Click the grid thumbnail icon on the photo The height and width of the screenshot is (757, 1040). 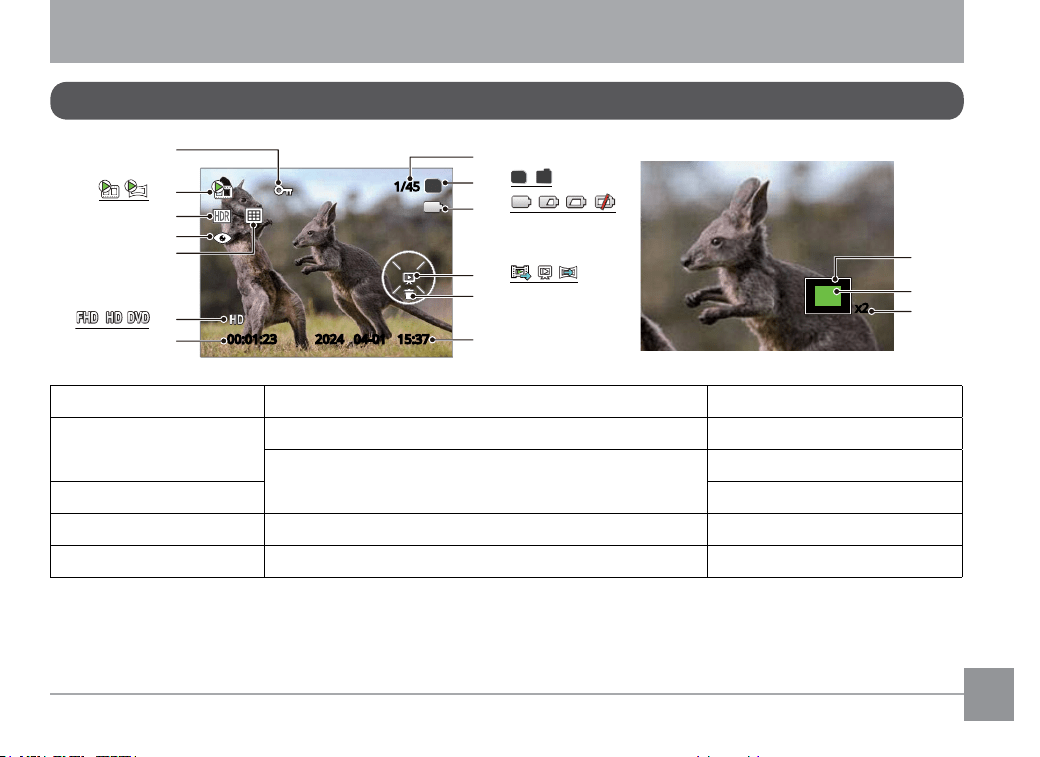pos(254,216)
